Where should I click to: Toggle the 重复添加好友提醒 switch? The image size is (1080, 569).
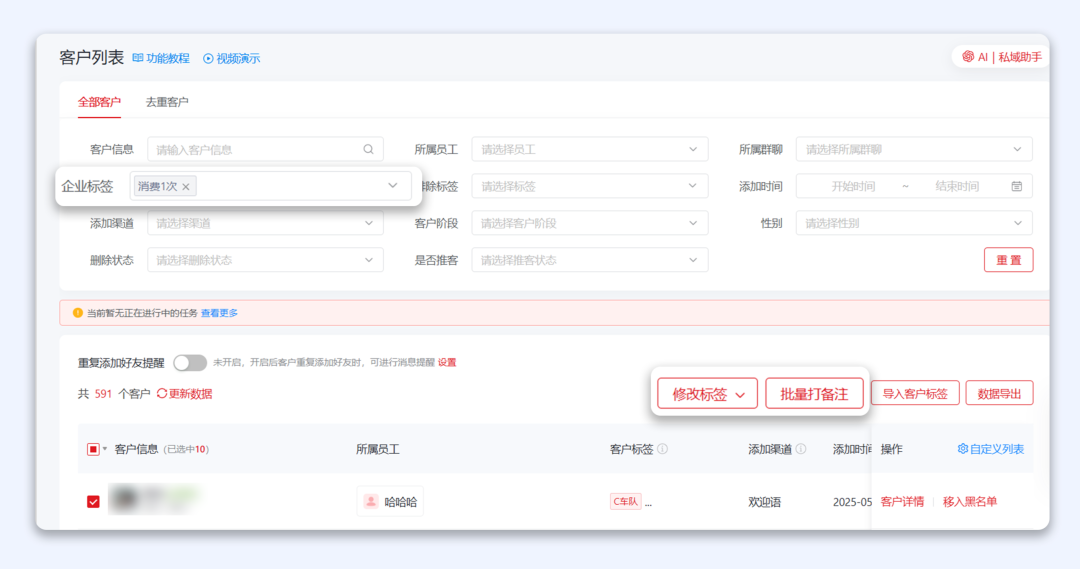point(190,362)
